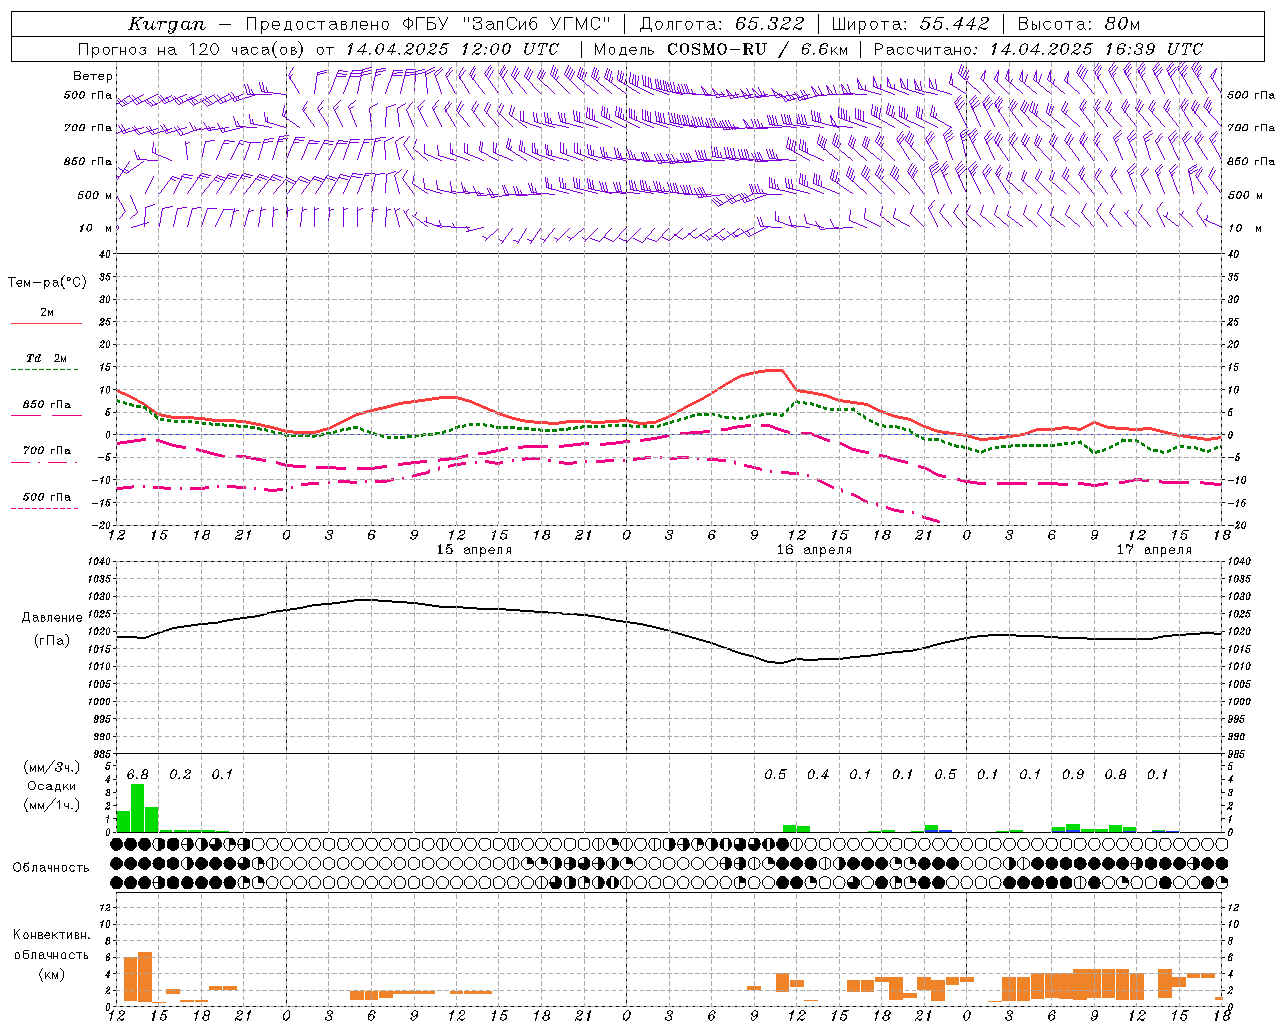
Task: Click the "Осадки" precipitation panel label
Action: (52, 786)
